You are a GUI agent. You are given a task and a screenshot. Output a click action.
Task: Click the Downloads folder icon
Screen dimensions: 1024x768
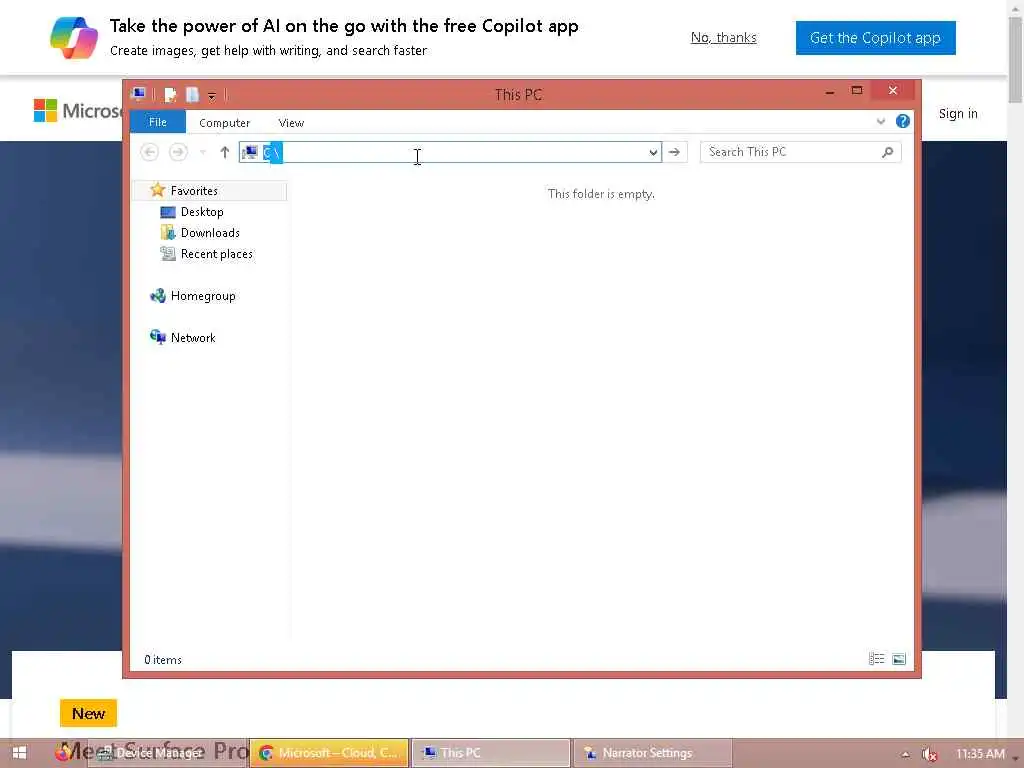click(x=168, y=232)
